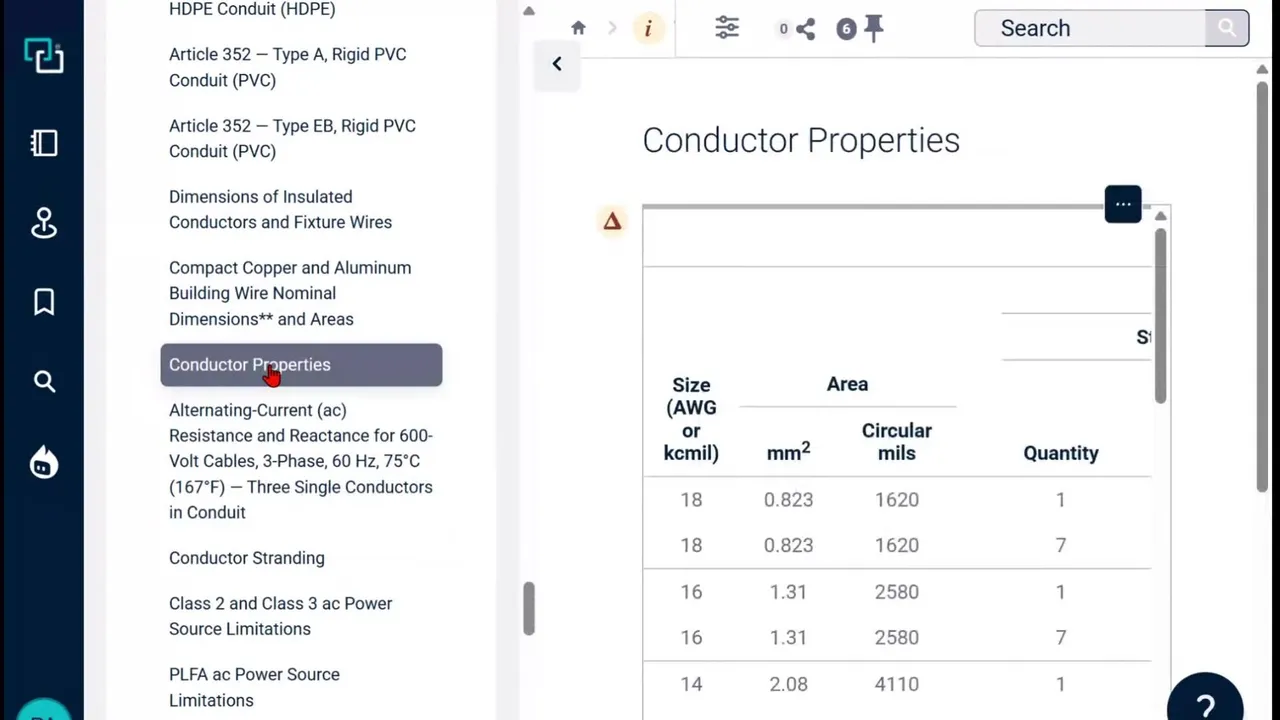
Task: Click the Conductor Properties page heading
Action: [801, 140]
